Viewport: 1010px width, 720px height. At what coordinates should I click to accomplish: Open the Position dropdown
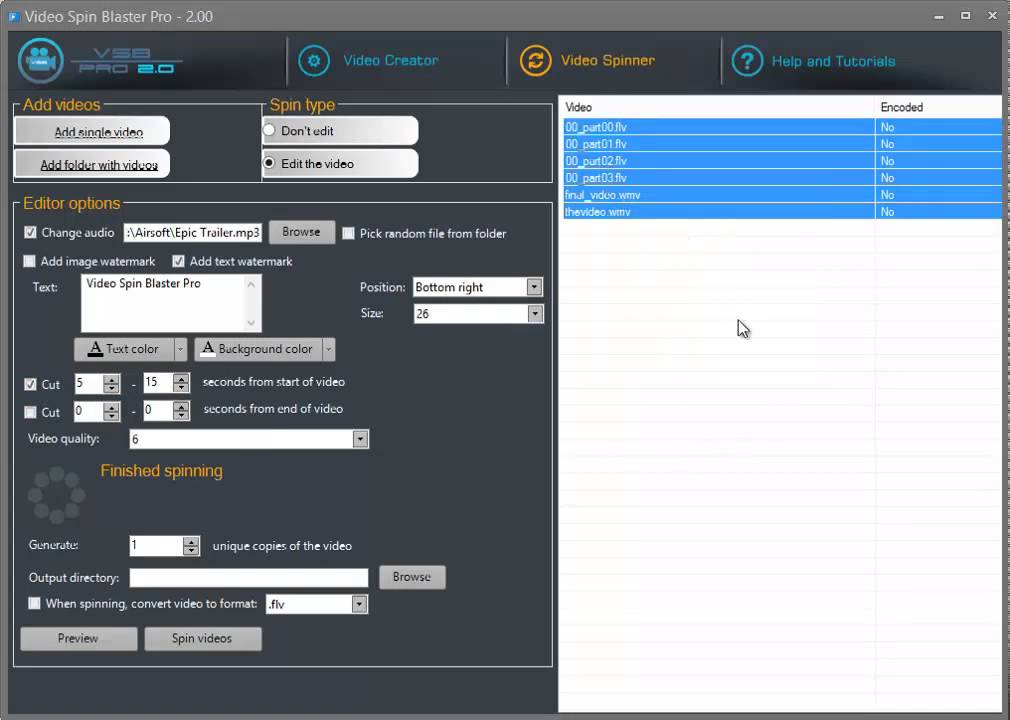coord(534,287)
